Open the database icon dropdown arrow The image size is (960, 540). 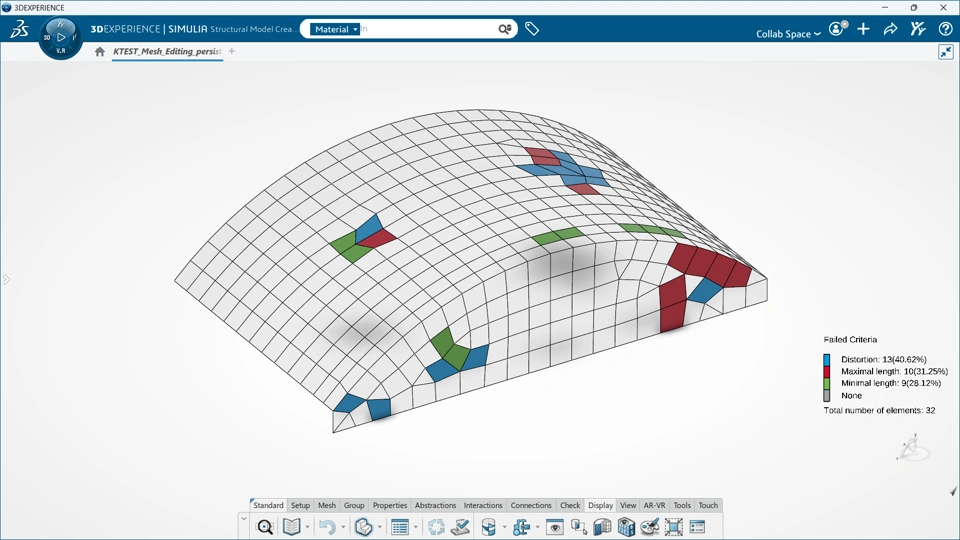pyautogui.click(x=504, y=527)
